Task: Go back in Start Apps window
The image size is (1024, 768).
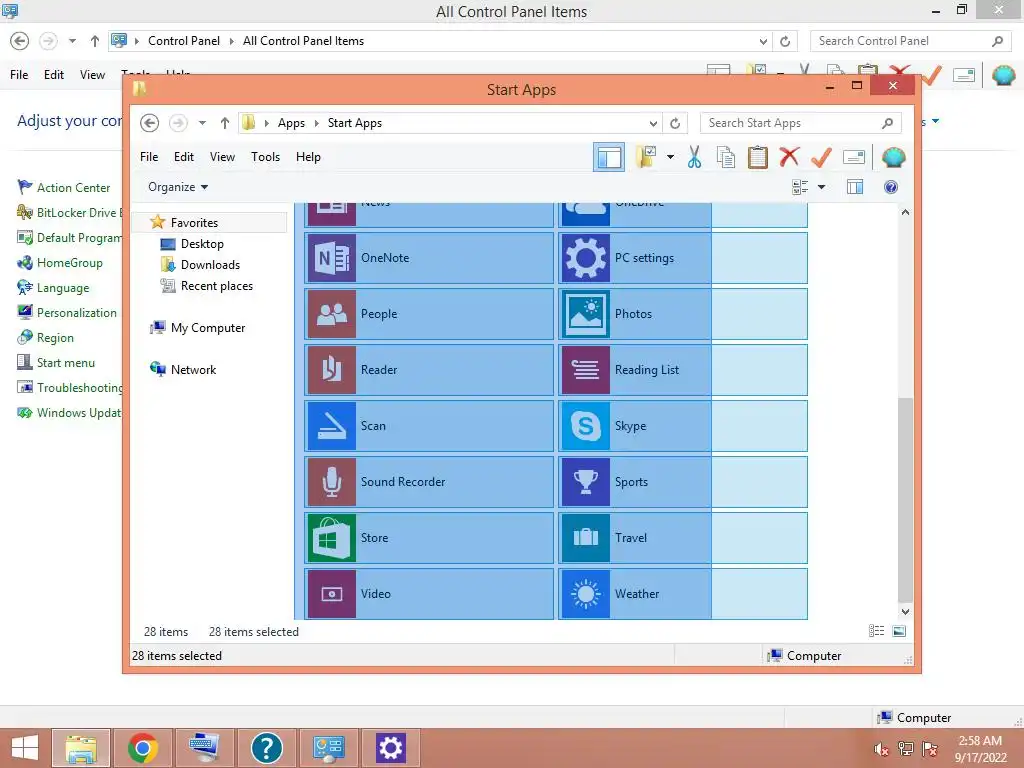Action: pyautogui.click(x=150, y=123)
